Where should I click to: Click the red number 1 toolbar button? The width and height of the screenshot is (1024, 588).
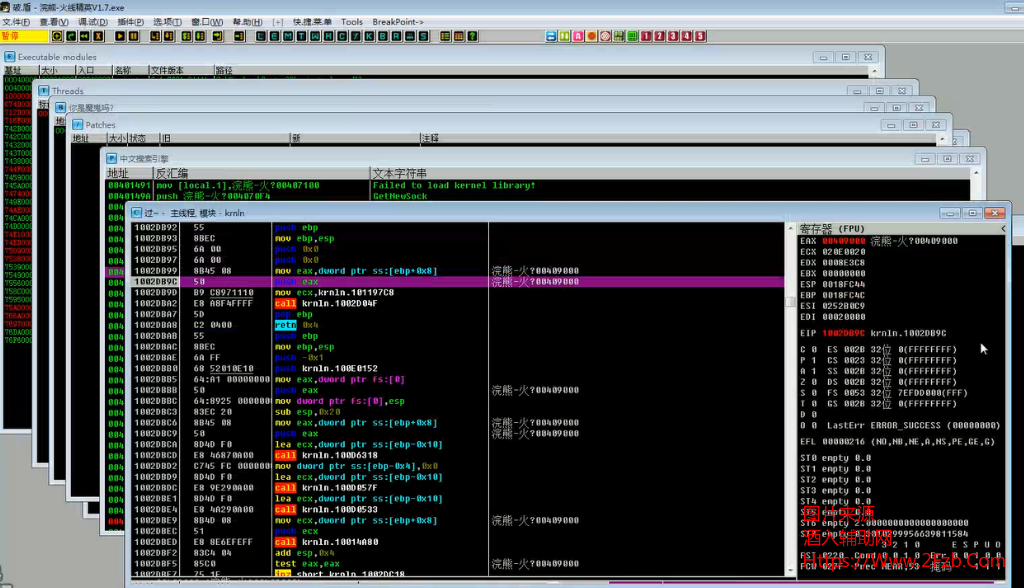point(646,36)
